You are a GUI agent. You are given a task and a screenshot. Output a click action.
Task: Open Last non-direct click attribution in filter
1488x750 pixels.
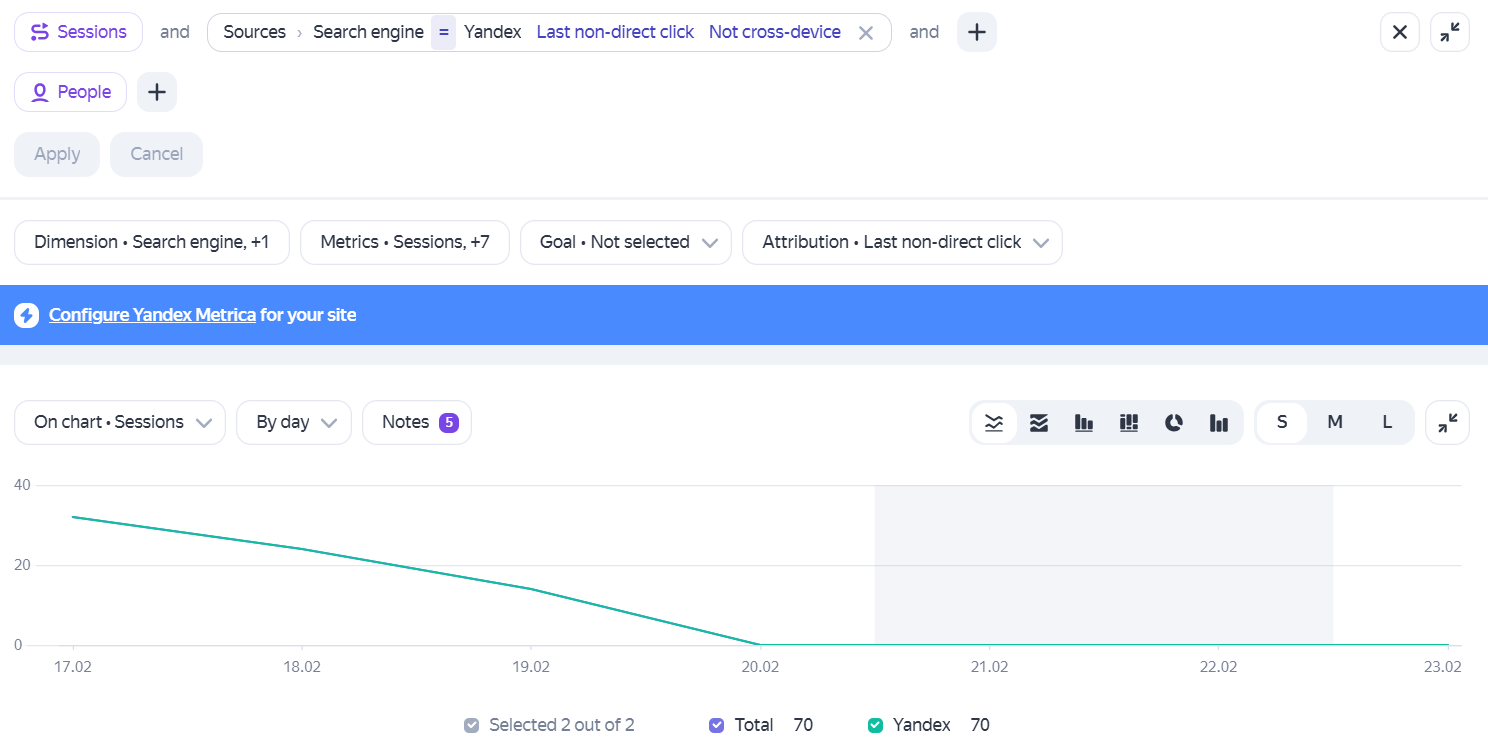click(x=615, y=32)
